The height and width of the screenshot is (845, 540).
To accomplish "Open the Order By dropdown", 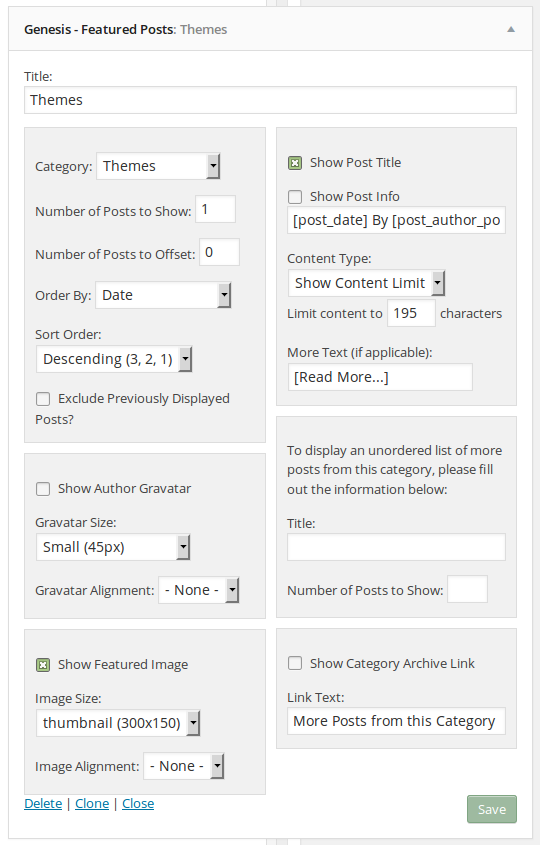I will pyautogui.click(x=163, y=295).
